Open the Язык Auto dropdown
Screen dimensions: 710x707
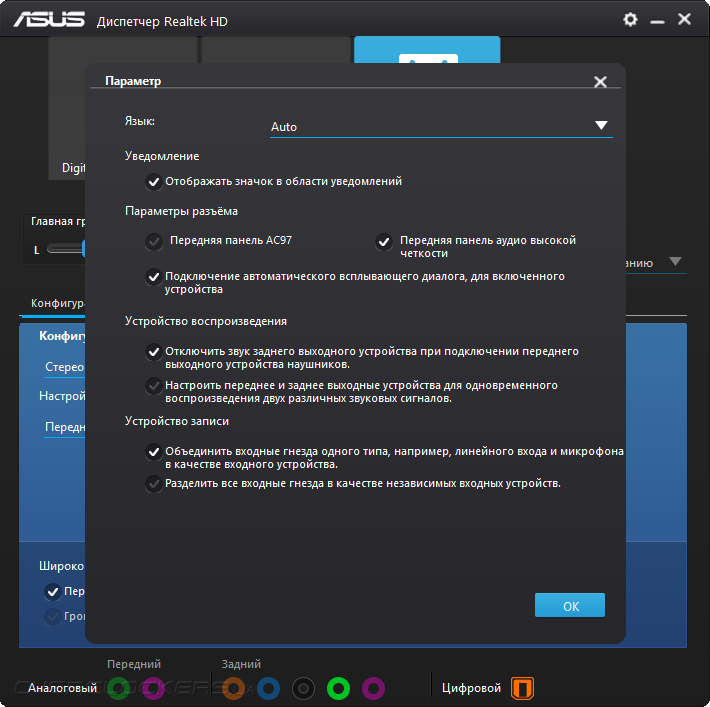click(x=441, y=126)
